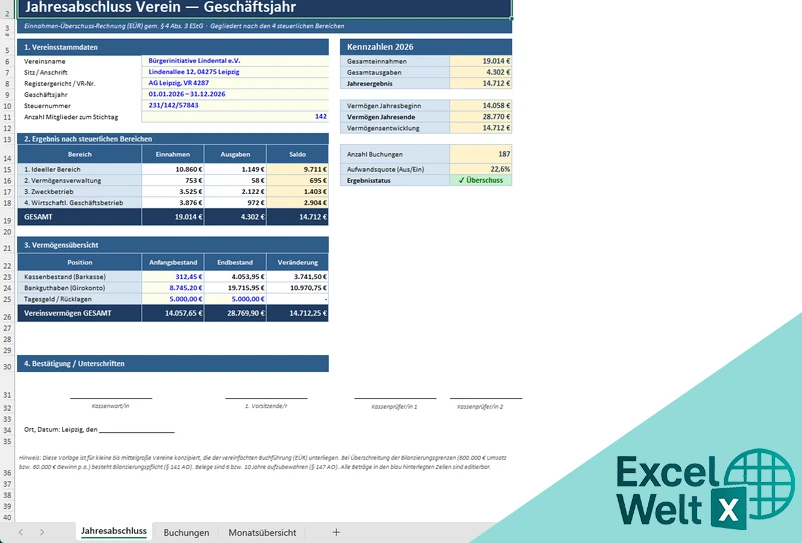Click the '4. Bestätigung / Unterschriften' header
This screenshot has height=543, width=802.
173,364
